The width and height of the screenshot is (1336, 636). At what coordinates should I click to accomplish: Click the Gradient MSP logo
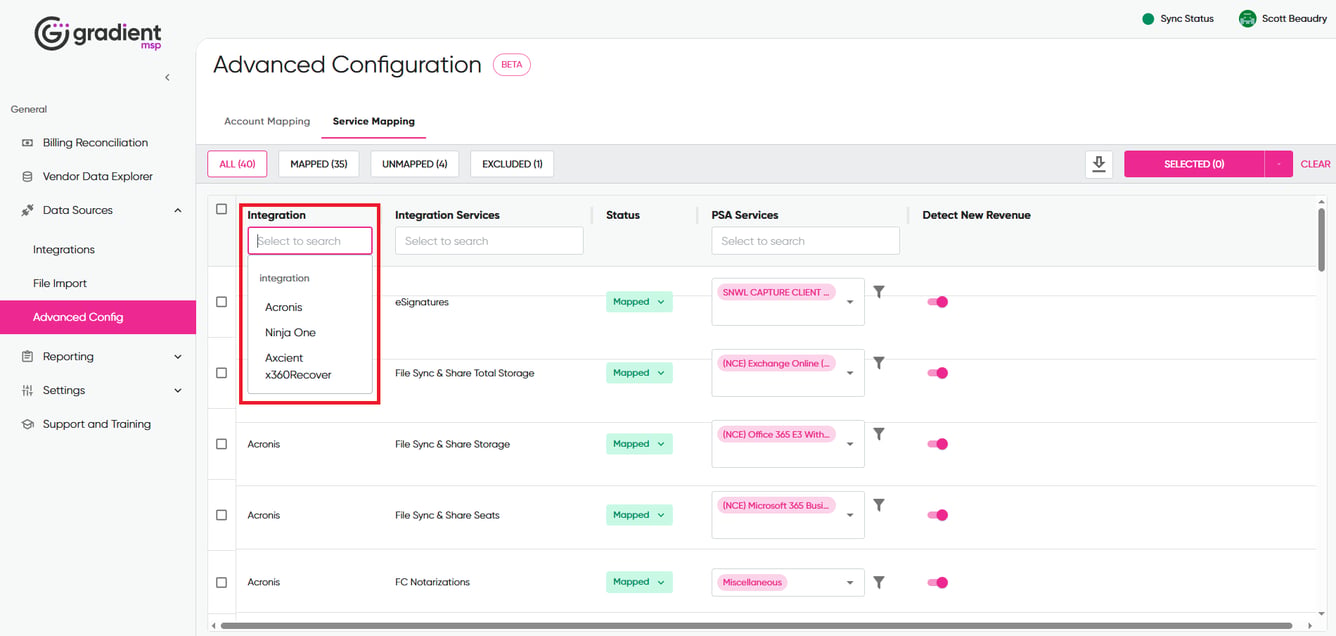(98, 34)
